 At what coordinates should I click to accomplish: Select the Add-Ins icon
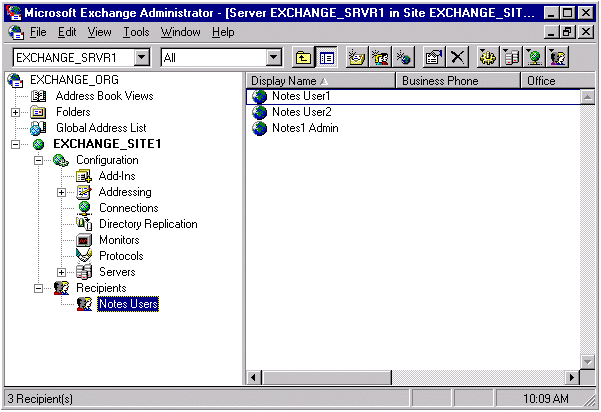tap(84, 176)
